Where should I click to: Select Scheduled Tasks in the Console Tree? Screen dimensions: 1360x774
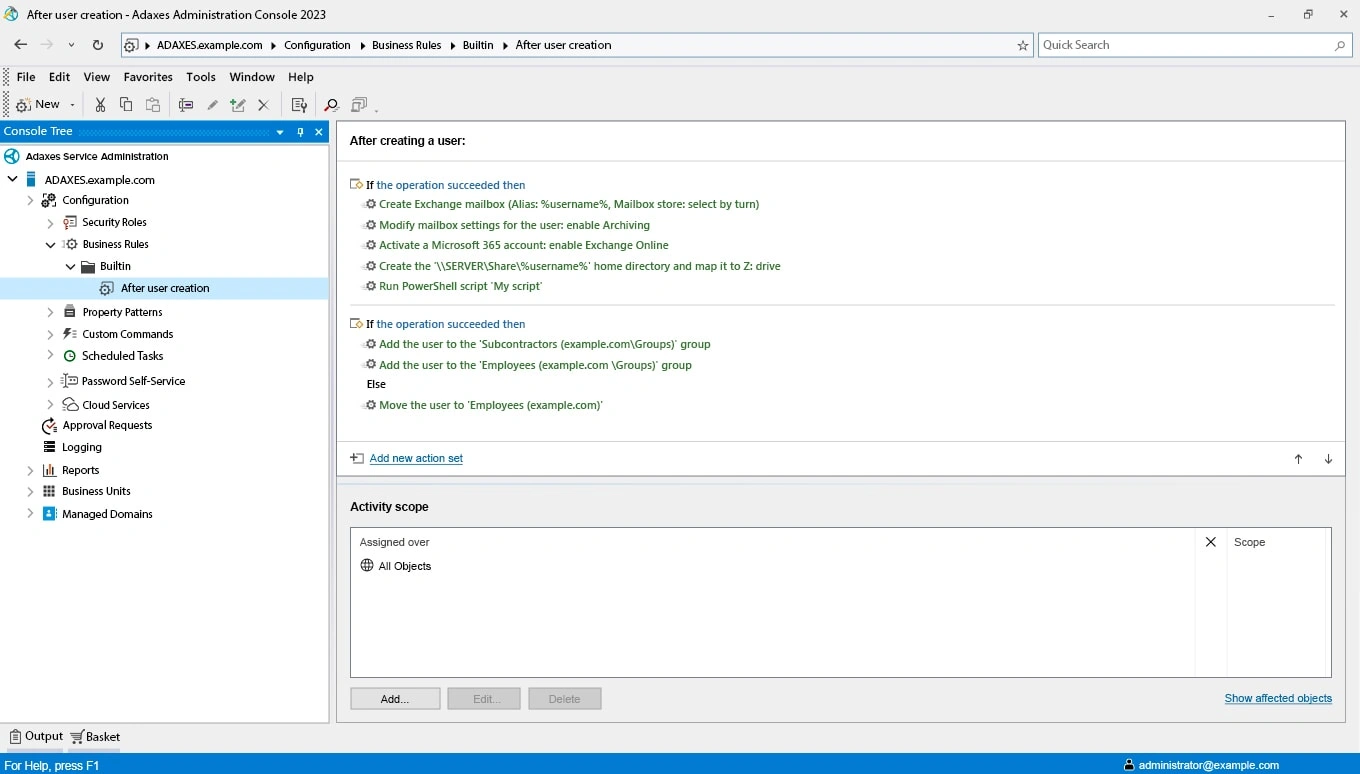click(x=122, y=356)
